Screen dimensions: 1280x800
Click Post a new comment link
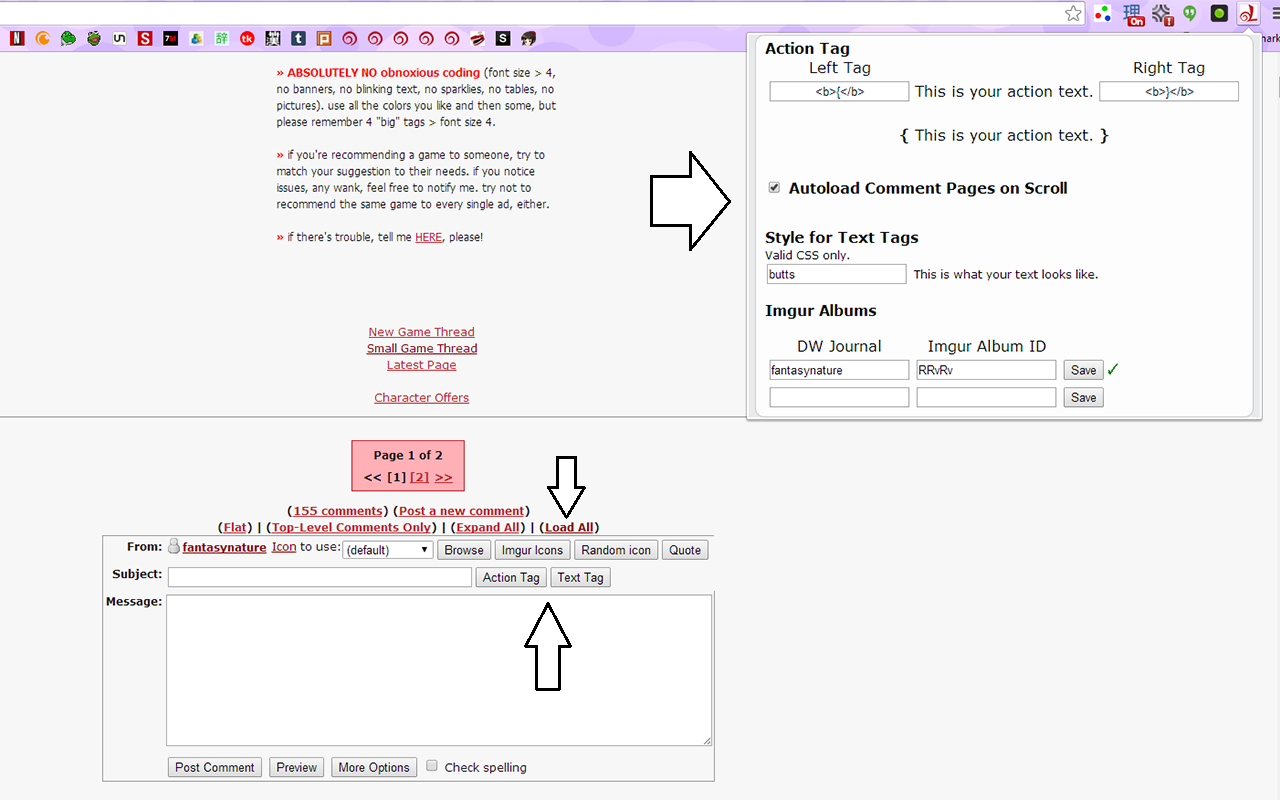462,511
